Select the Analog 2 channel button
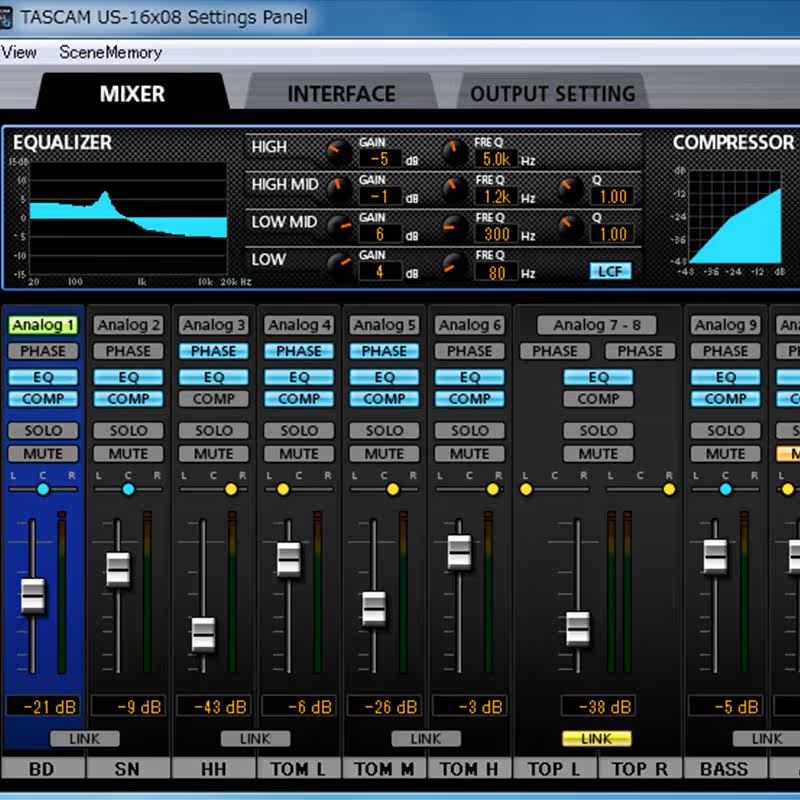800x800 pixels. tap(128, 325)
